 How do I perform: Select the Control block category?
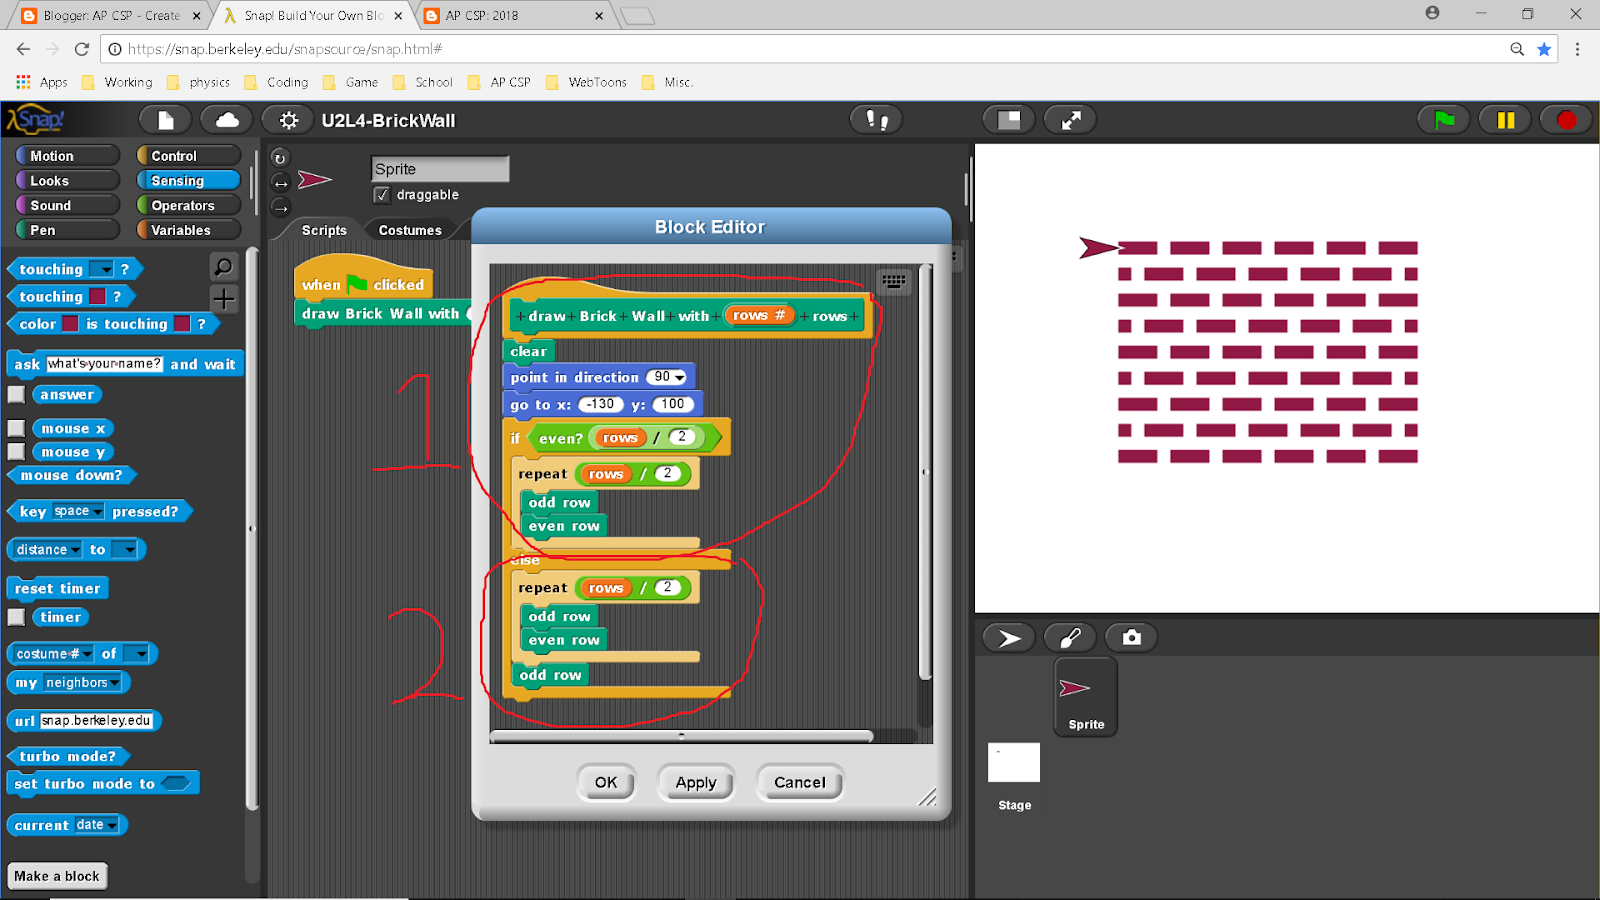[x=189, y=156]
